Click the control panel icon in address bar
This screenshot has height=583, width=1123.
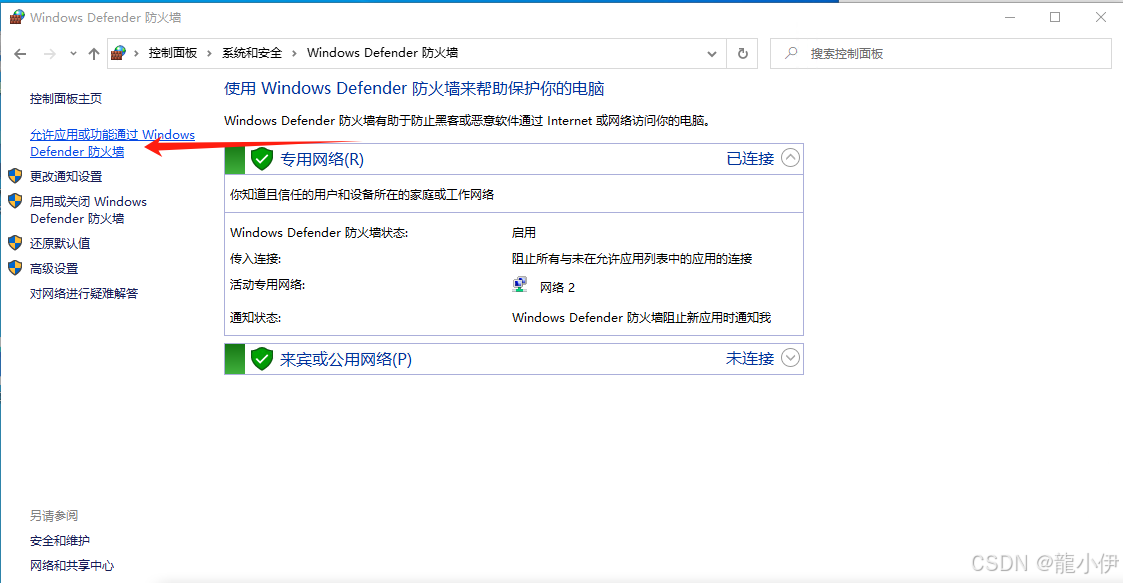[x=119, y=53]
